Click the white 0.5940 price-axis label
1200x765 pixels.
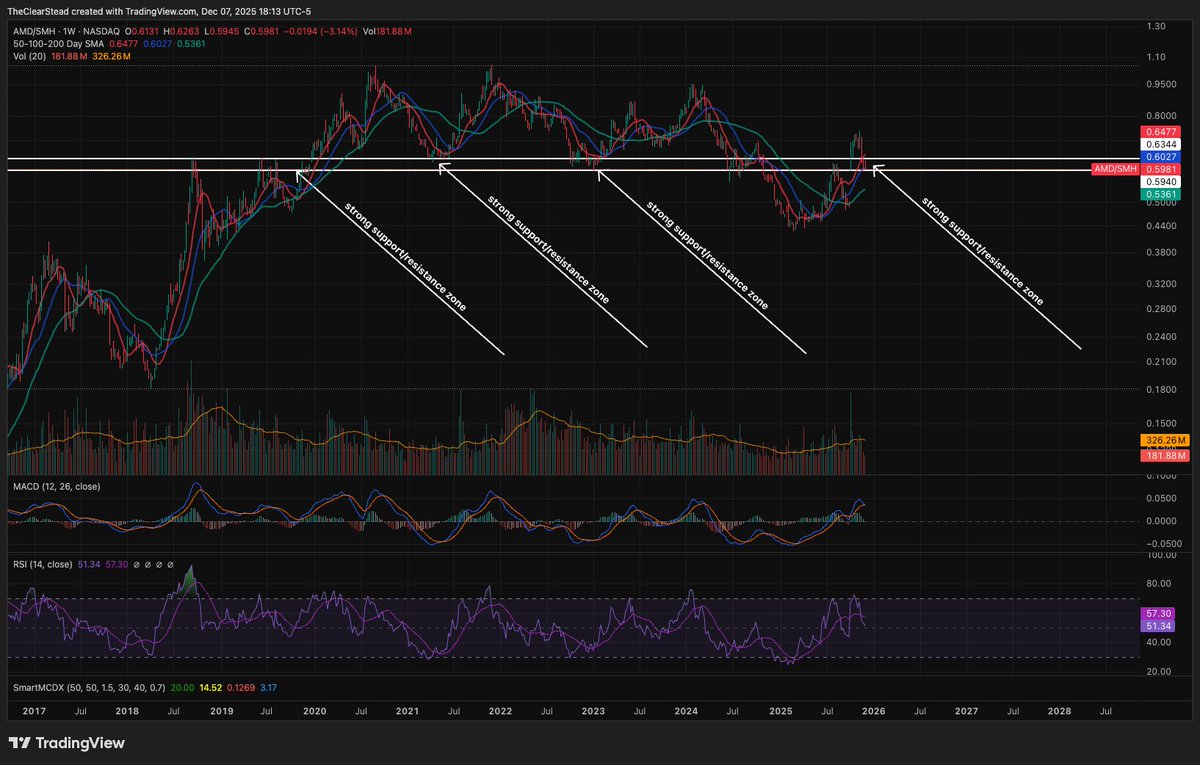pyautogui.click(x=1159, y=182)
